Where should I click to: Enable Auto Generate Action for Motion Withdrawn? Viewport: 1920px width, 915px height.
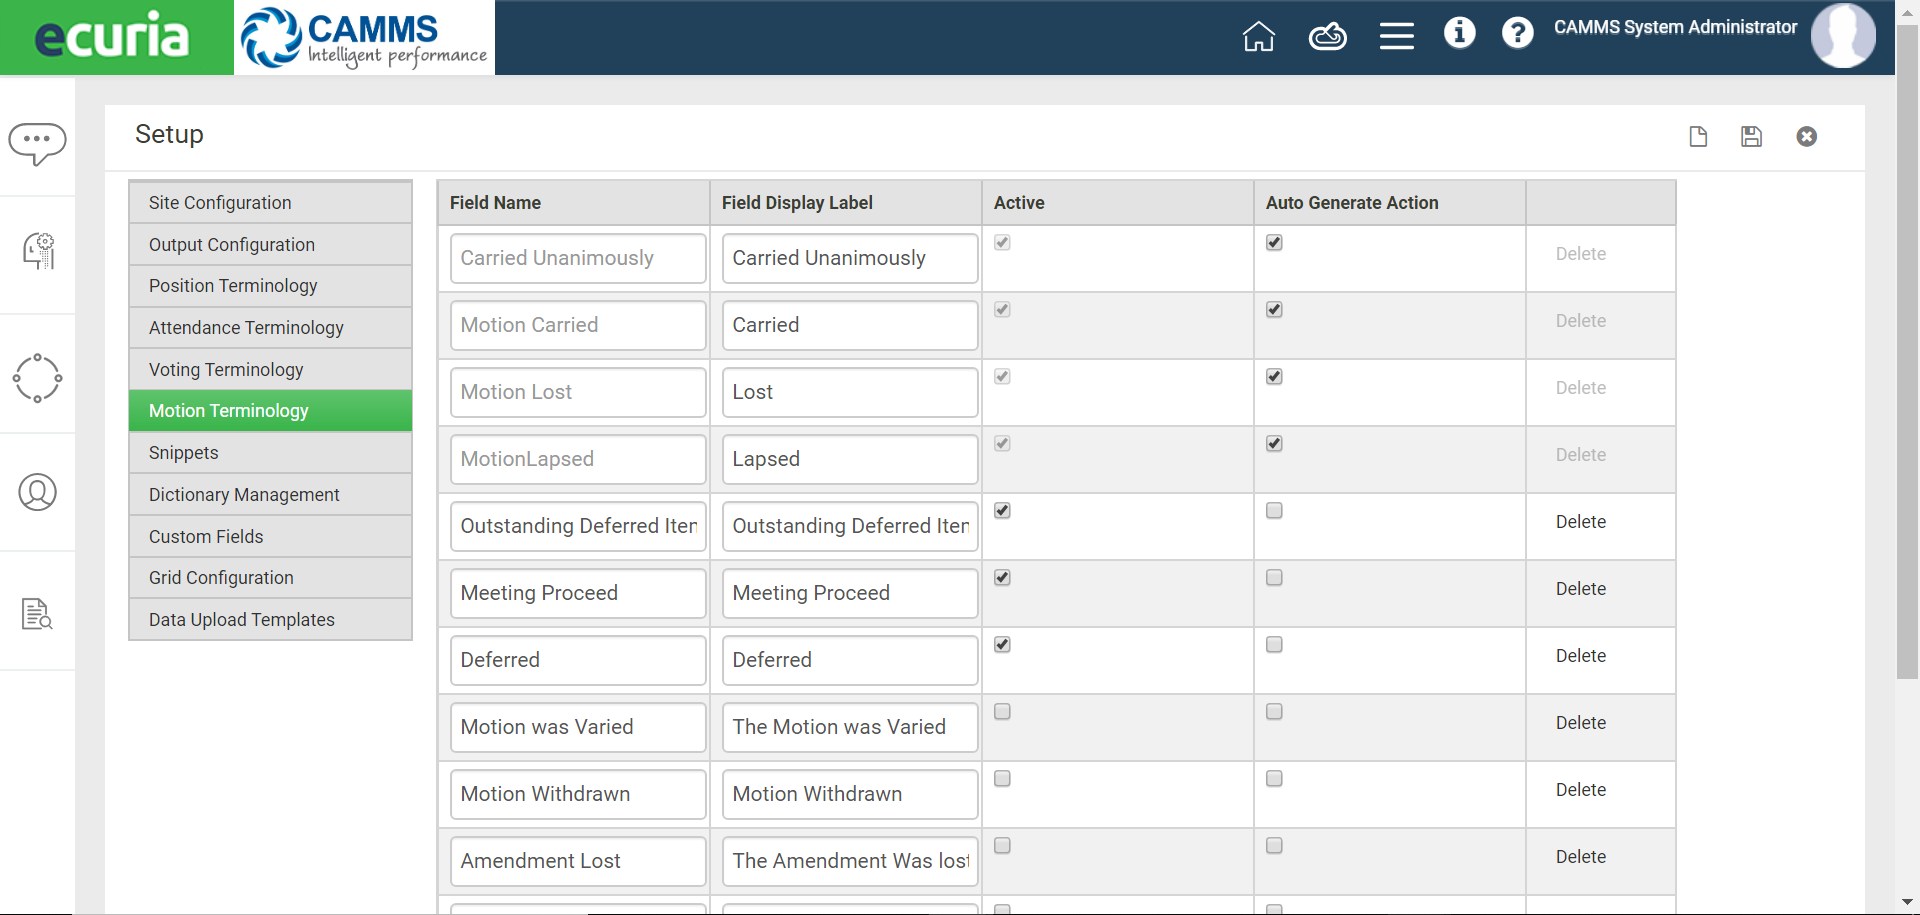(1274, 778)
